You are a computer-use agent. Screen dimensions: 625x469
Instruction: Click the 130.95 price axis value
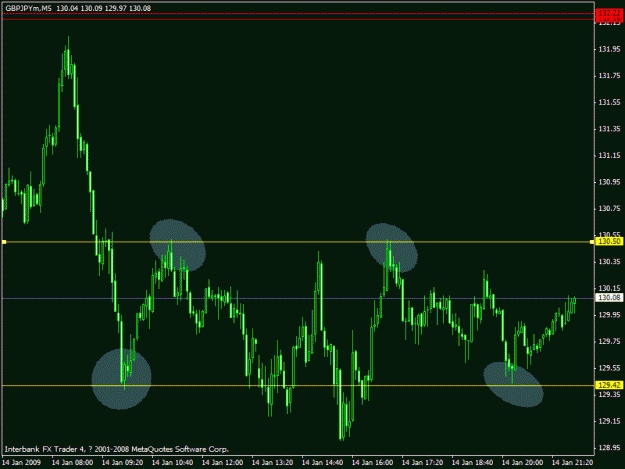click(x=609, y=182)
